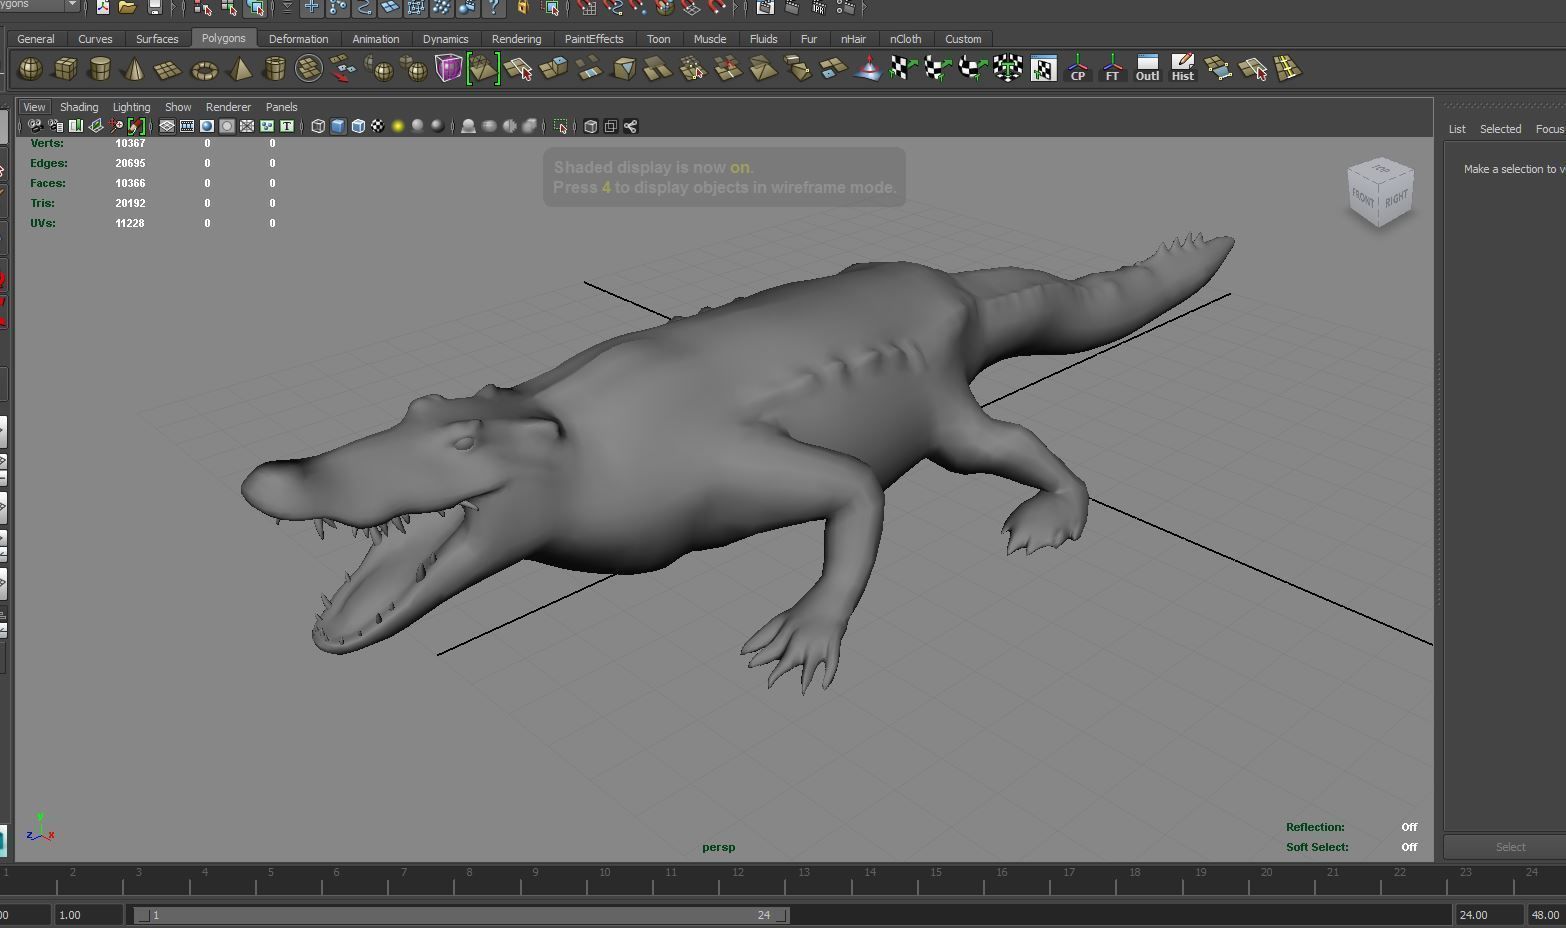Toggle wireframe on shaded cube icon

358,126
